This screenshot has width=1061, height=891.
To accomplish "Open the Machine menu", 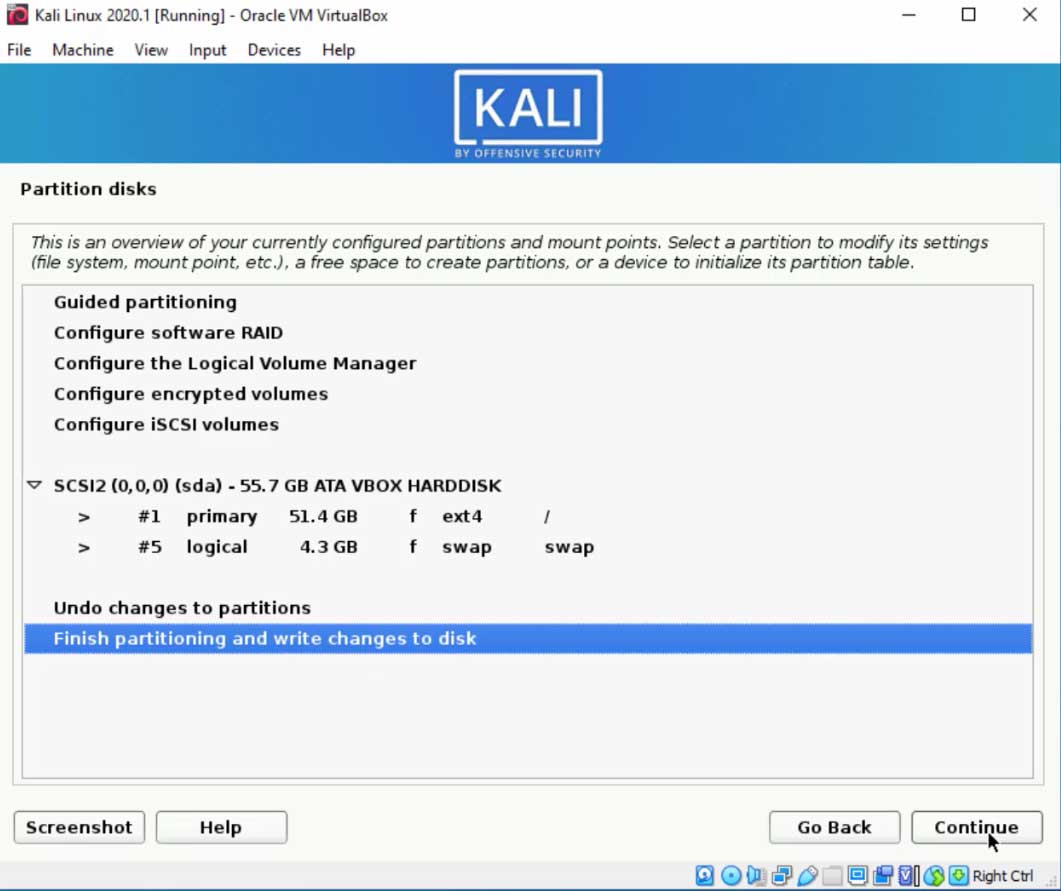I will tap(83, 50).
